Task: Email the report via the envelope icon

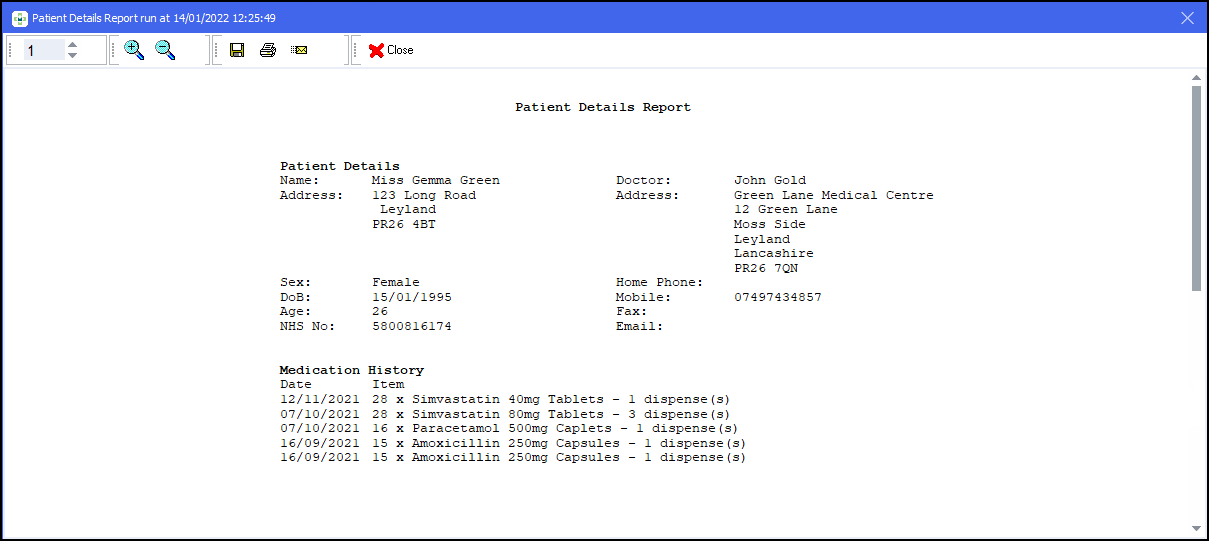Action: click(299, 50)
